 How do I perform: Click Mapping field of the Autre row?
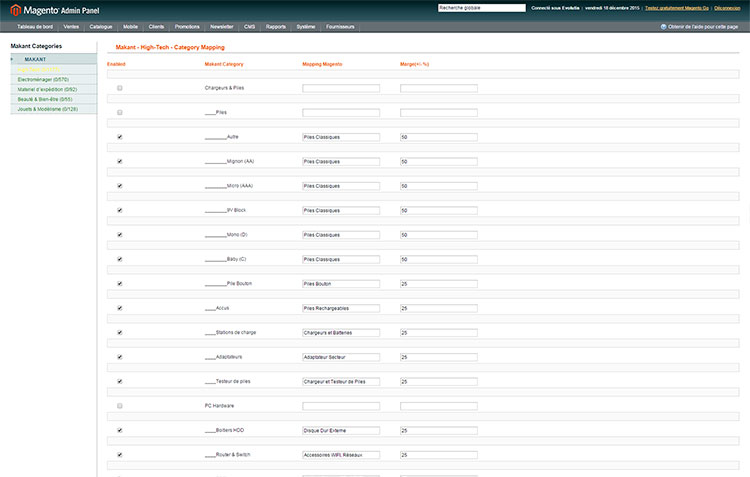click(341, 137)
